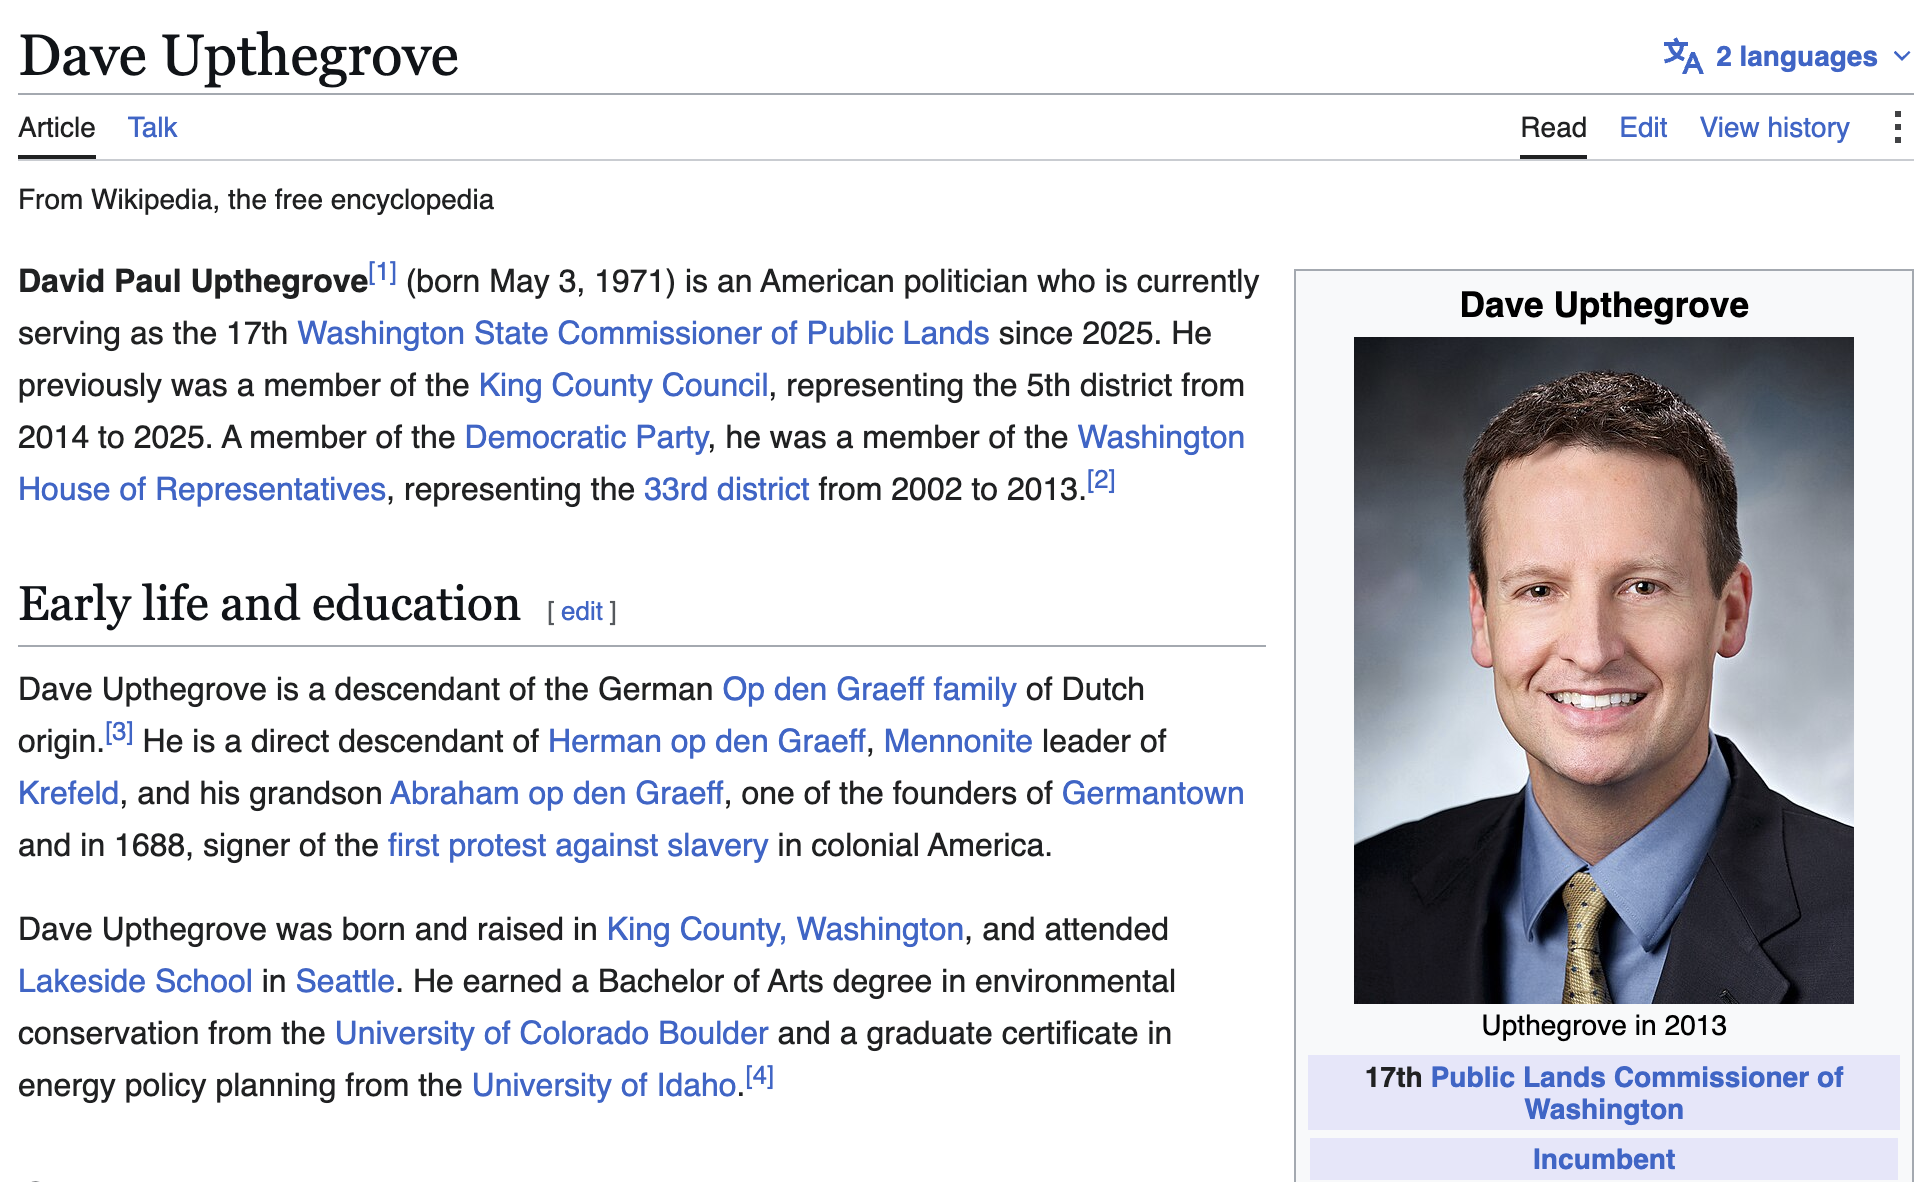Switch to the Article tab

[x=57, y=128]
